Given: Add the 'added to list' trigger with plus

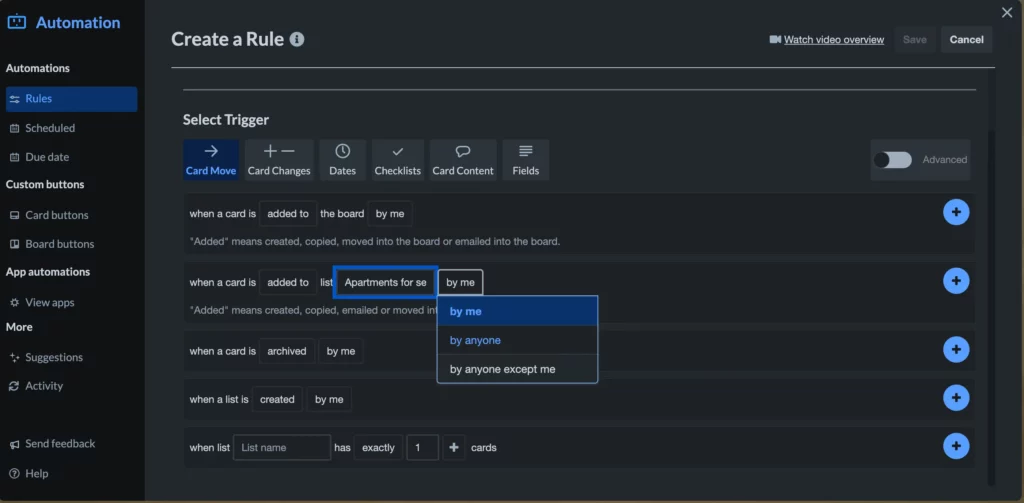Looking at the screenshot, I should click(x=956, y=281).
